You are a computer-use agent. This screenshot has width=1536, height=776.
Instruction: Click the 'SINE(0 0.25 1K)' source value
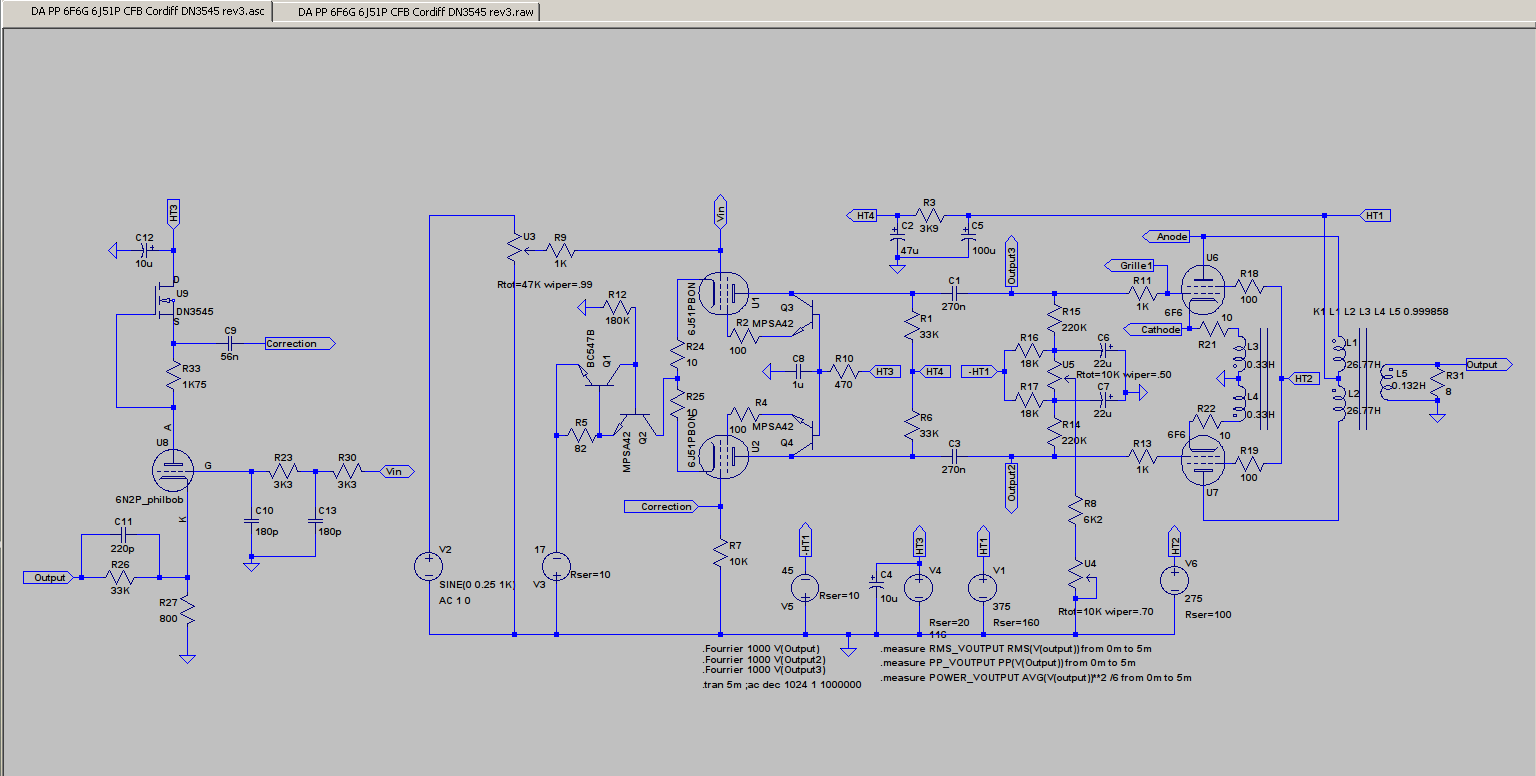pyautogui.click(x=475, y=583)
